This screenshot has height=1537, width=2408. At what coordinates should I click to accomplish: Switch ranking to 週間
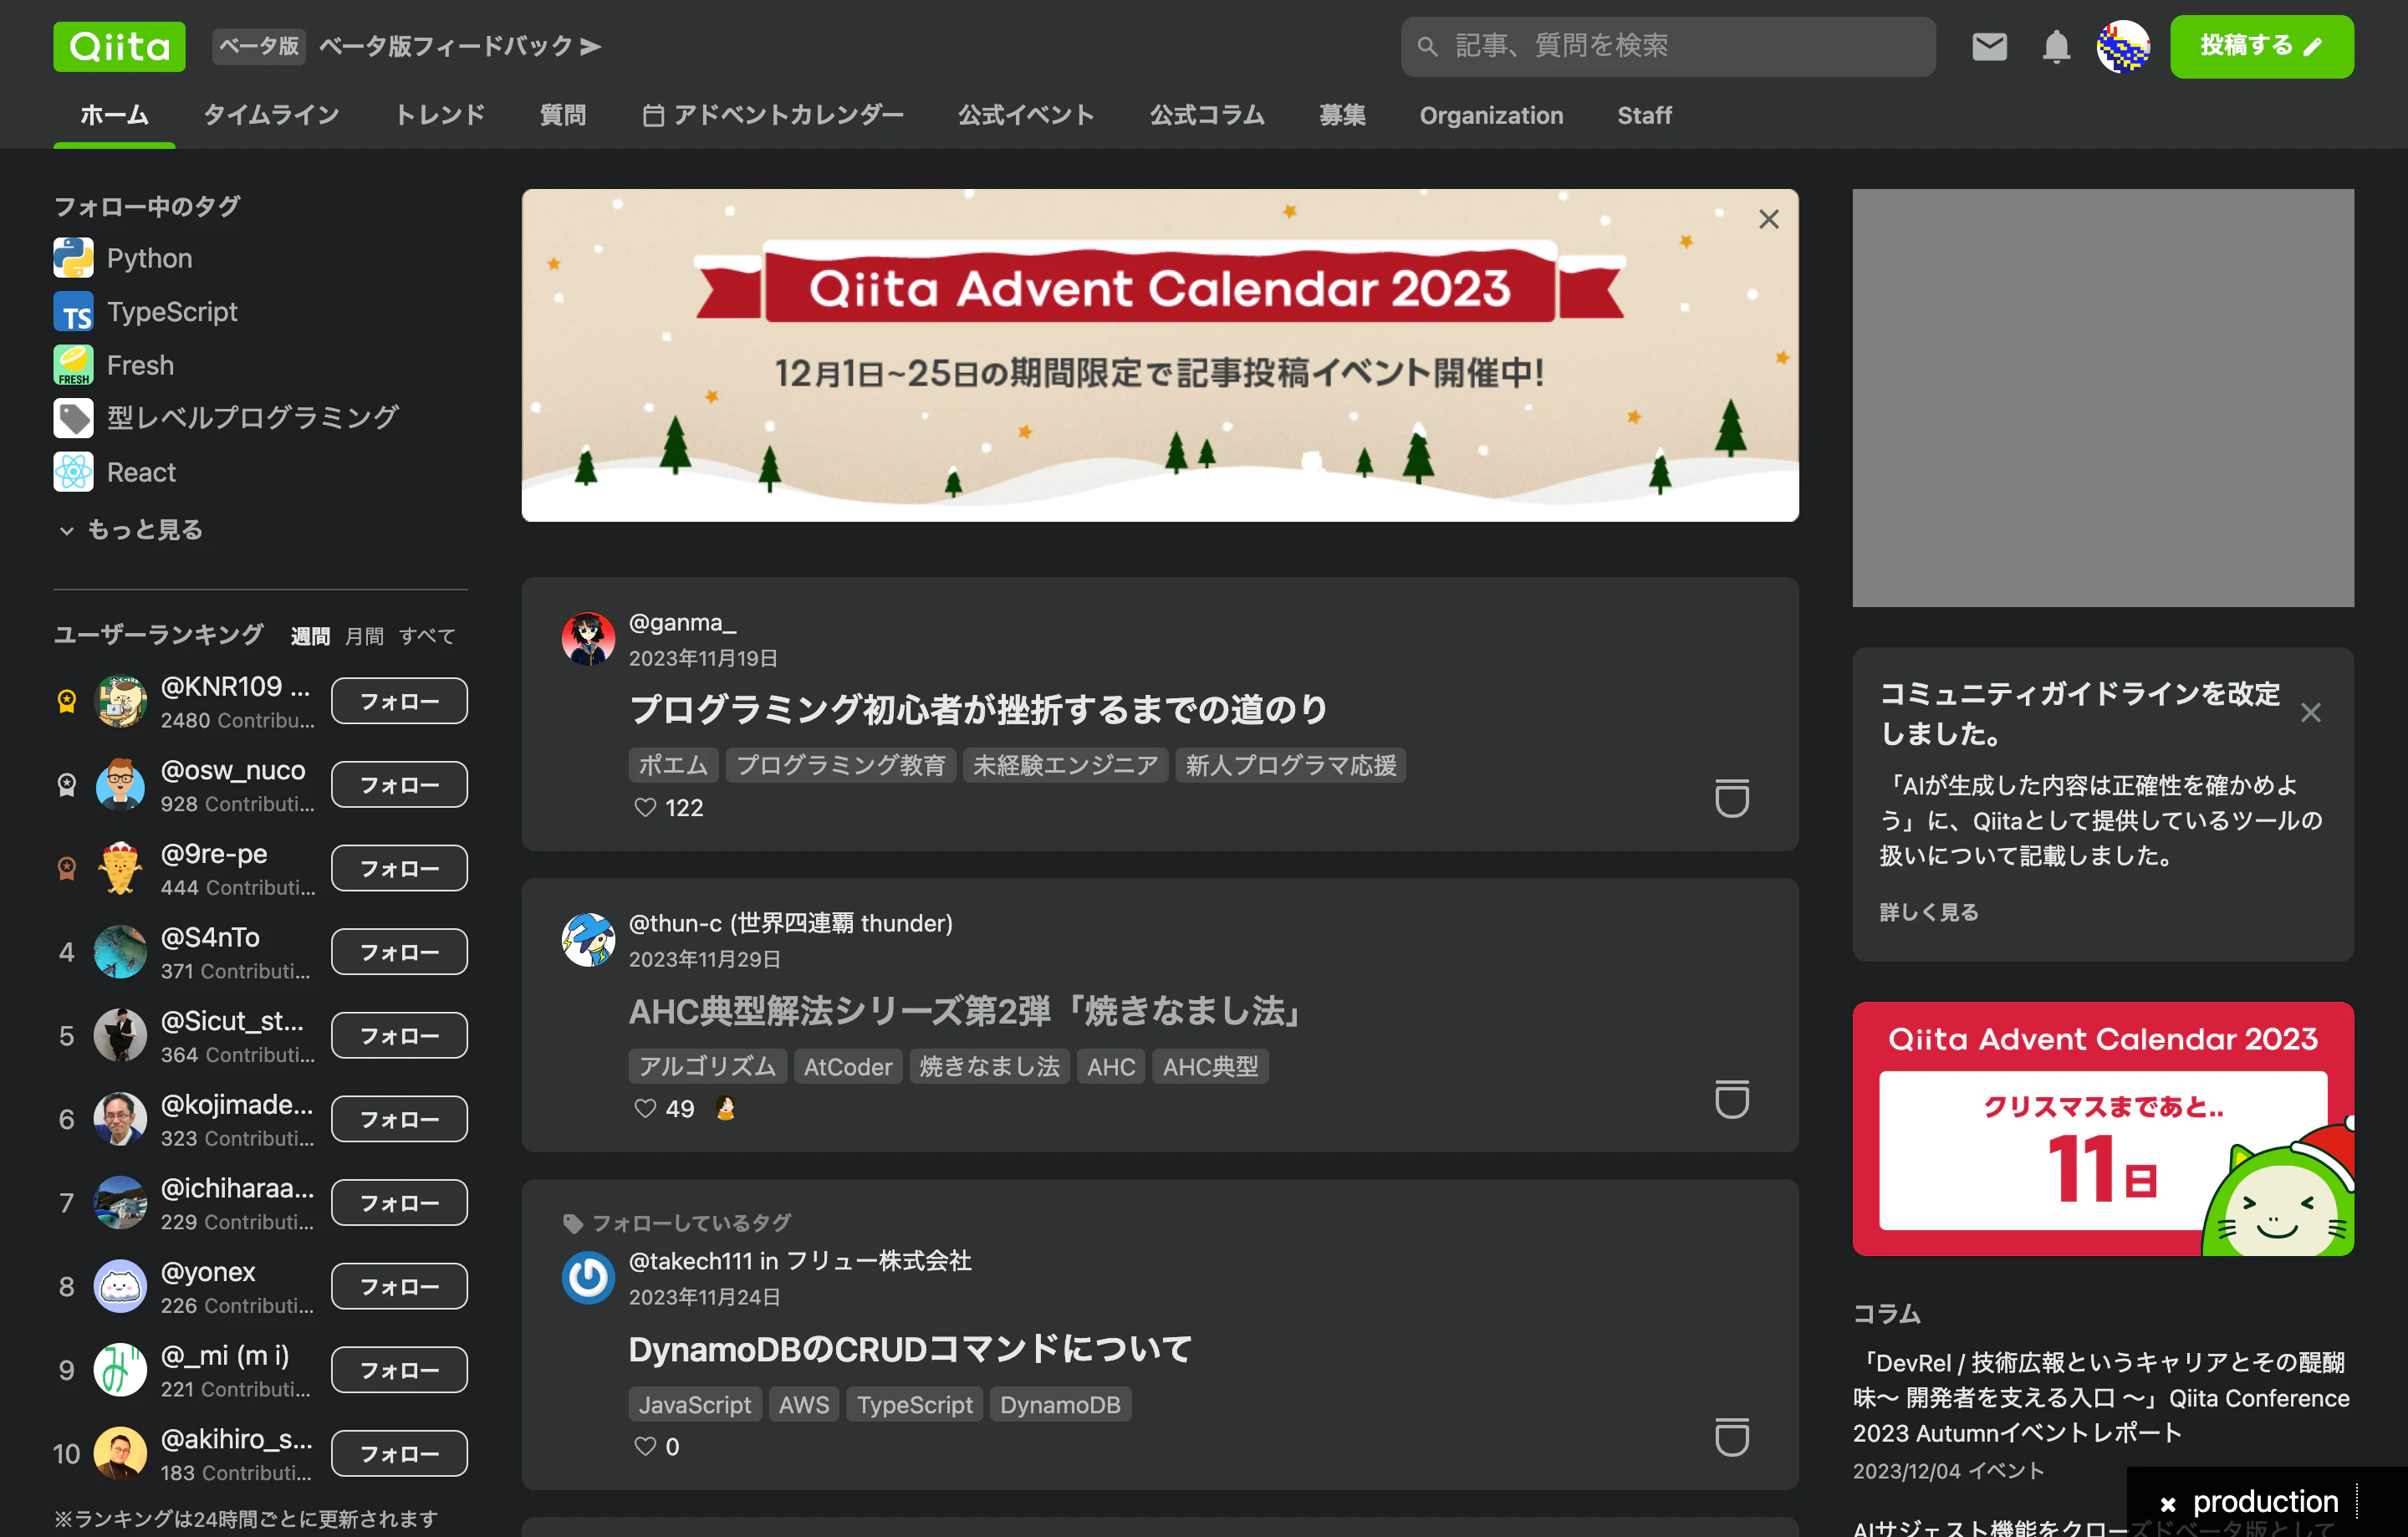pyautogui.click(x=310, y=636)
